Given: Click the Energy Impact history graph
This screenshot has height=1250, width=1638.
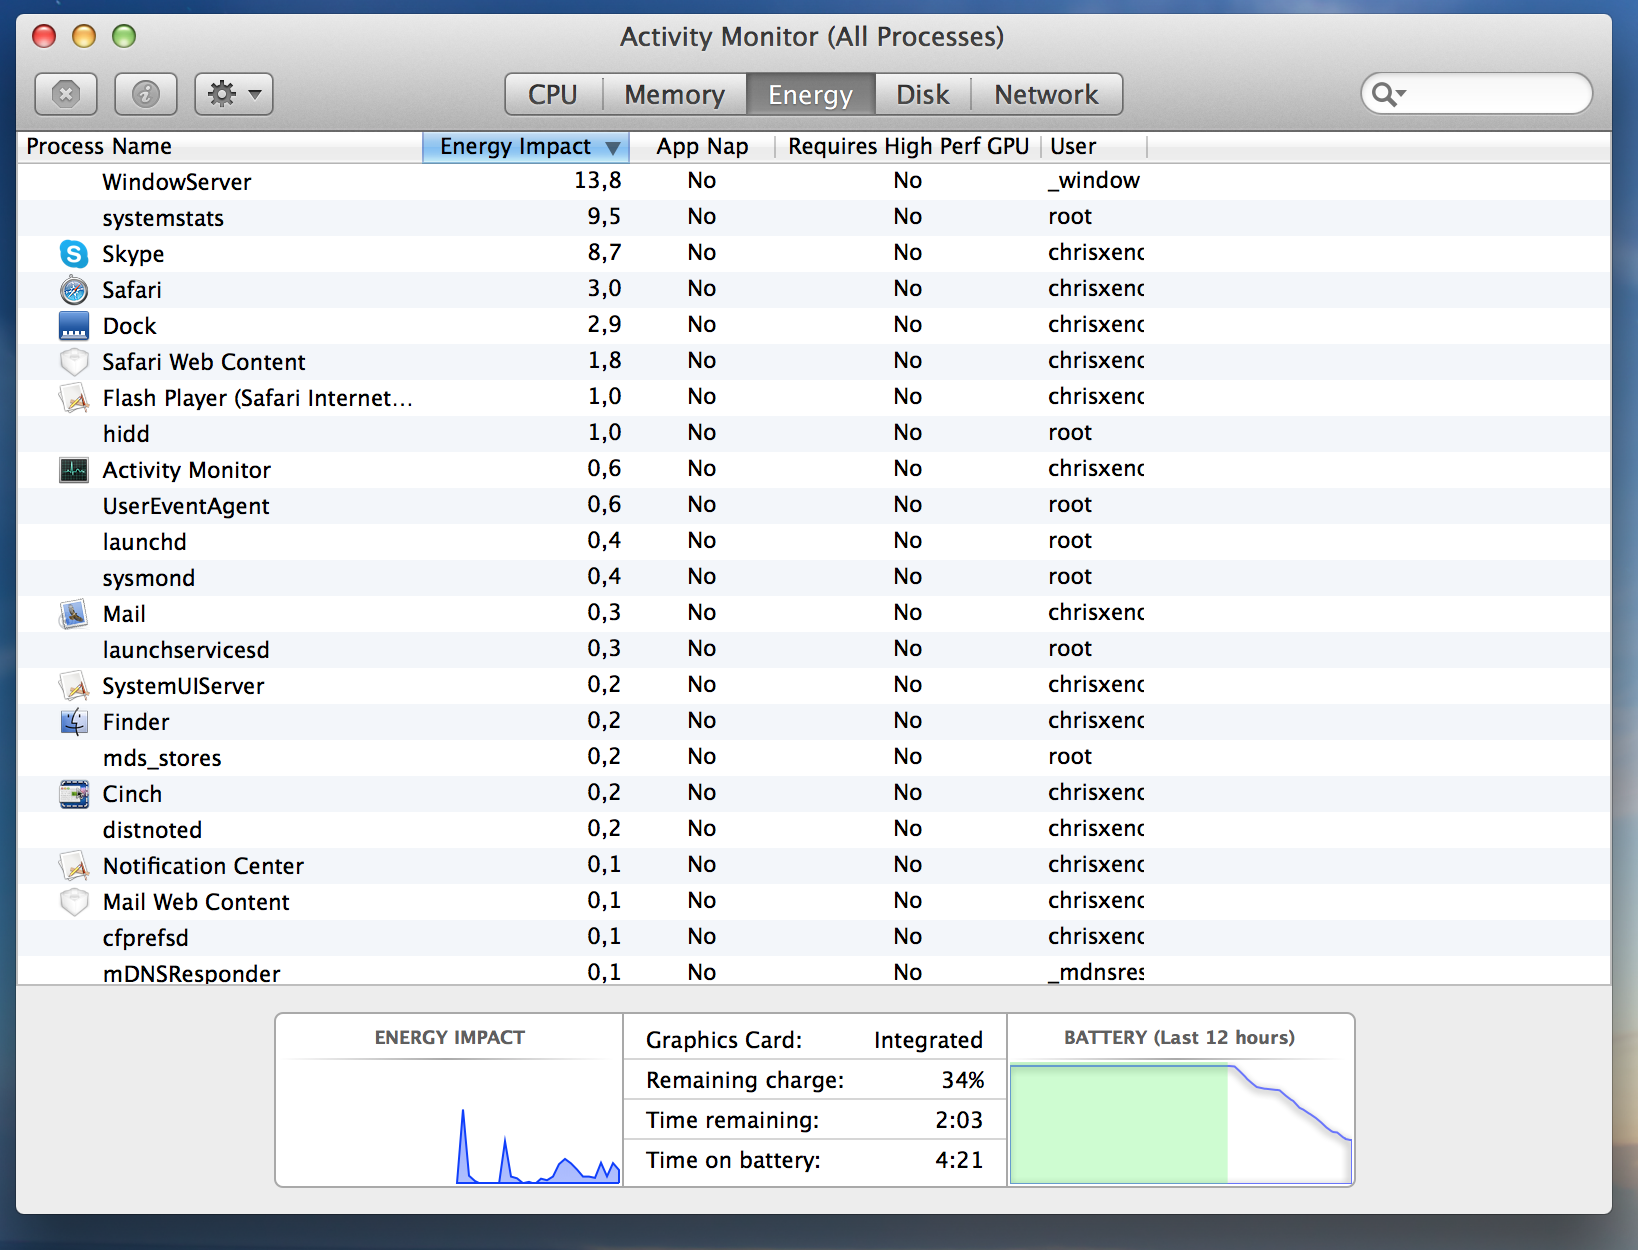Looking at the screenshot, I should tap(449, 1122).
